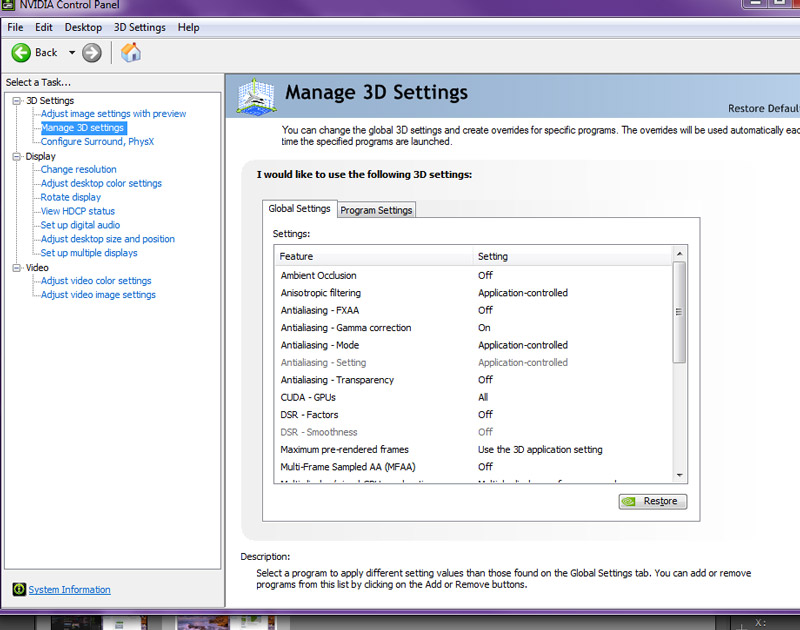Open Configure Surround, PhysX
This screenshot has width=800, height=630.
pyautogui.click(x=97, y=142)
